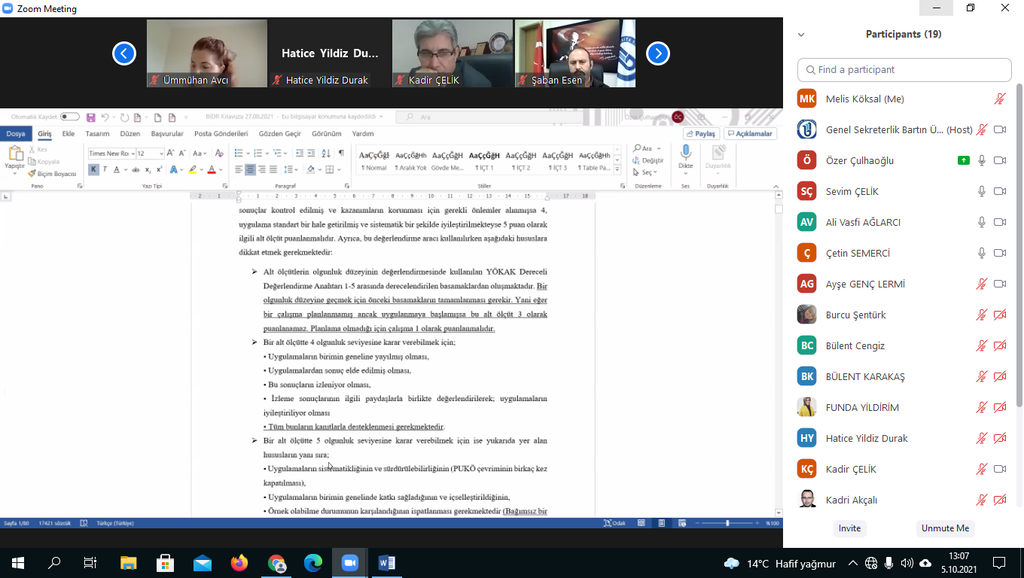Screen dimensions: 1024x578
Task: Click the next video thumbnails arrow
Action: 657,53
